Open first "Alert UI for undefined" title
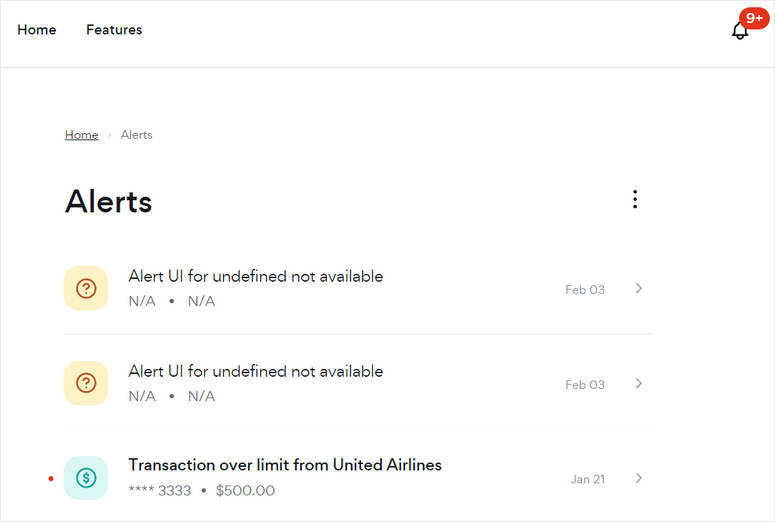 pos(255,276)
